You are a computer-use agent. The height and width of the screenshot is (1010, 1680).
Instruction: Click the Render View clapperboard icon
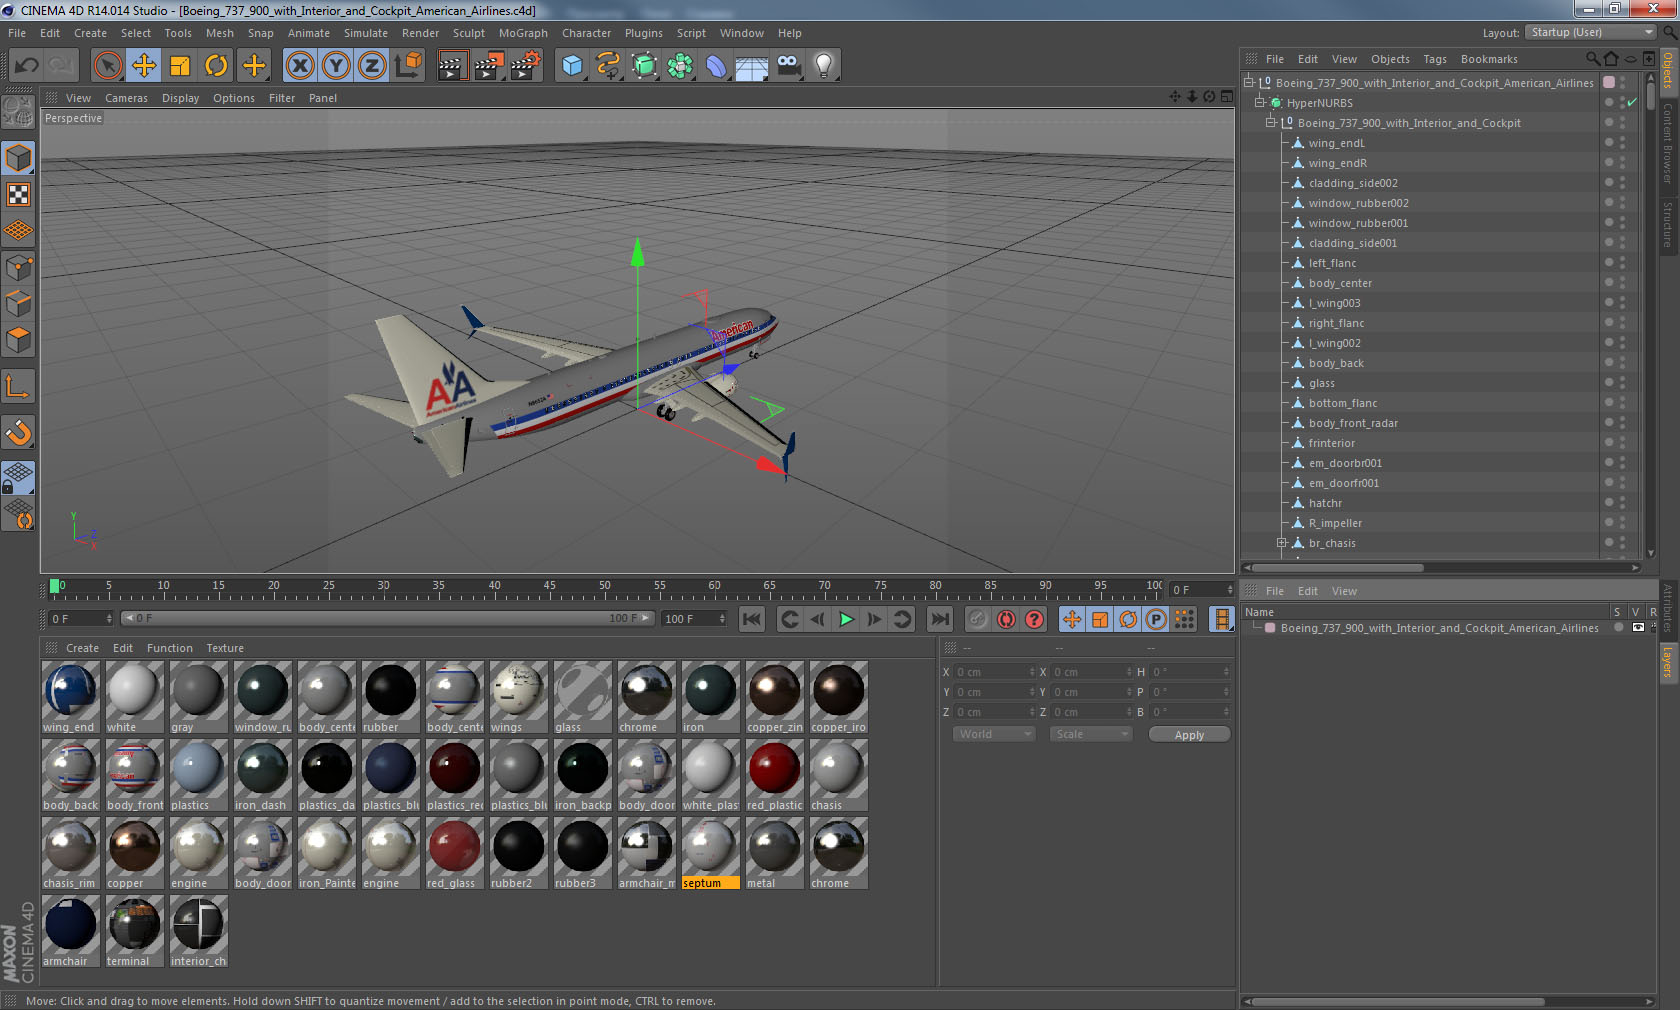[452, 66]
